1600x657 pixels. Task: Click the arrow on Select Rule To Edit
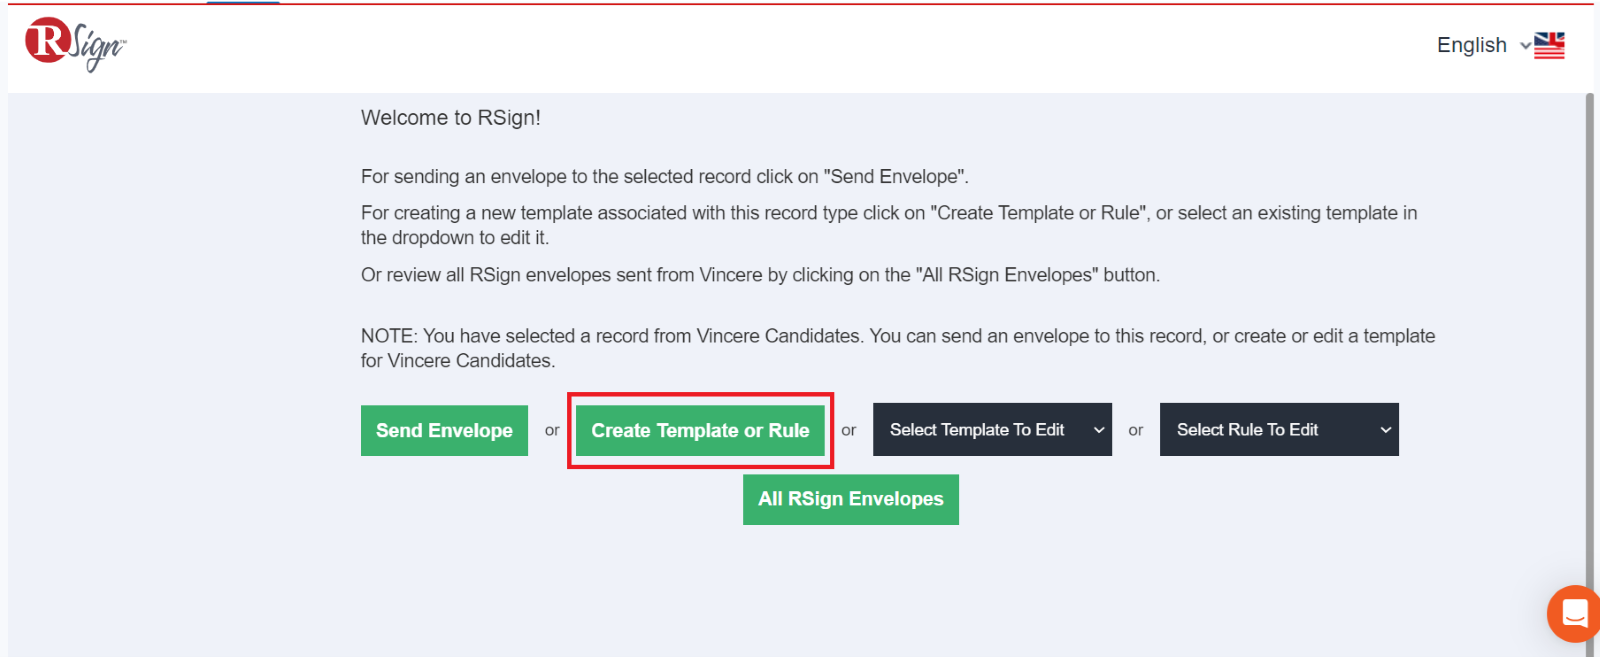point(1385,430)
